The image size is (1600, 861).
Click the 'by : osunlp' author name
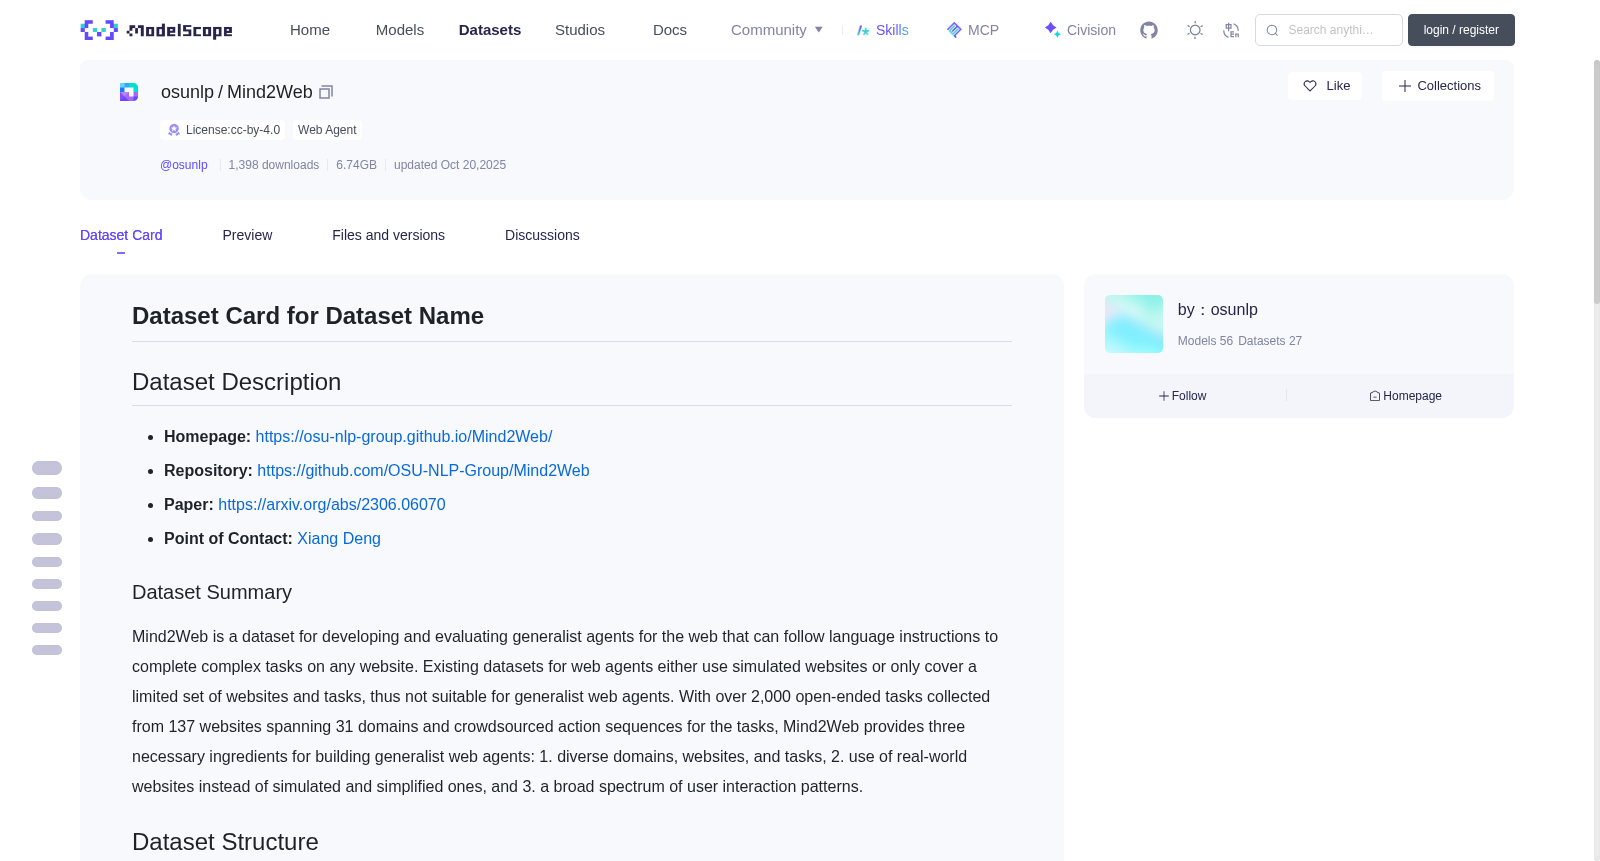(x=1218, y=310)
